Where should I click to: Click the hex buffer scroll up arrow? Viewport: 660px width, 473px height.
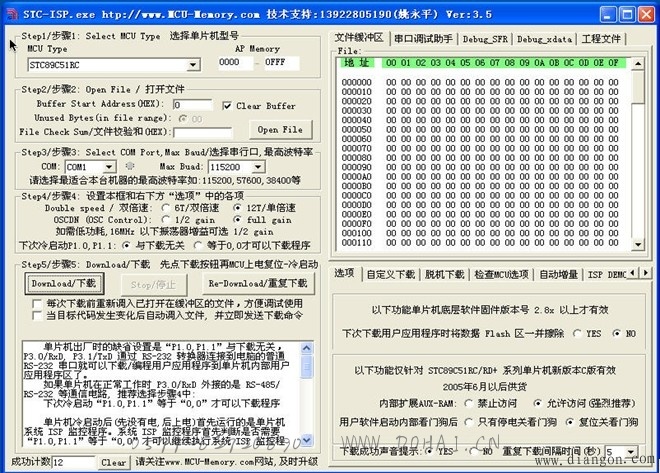point(638,64)
